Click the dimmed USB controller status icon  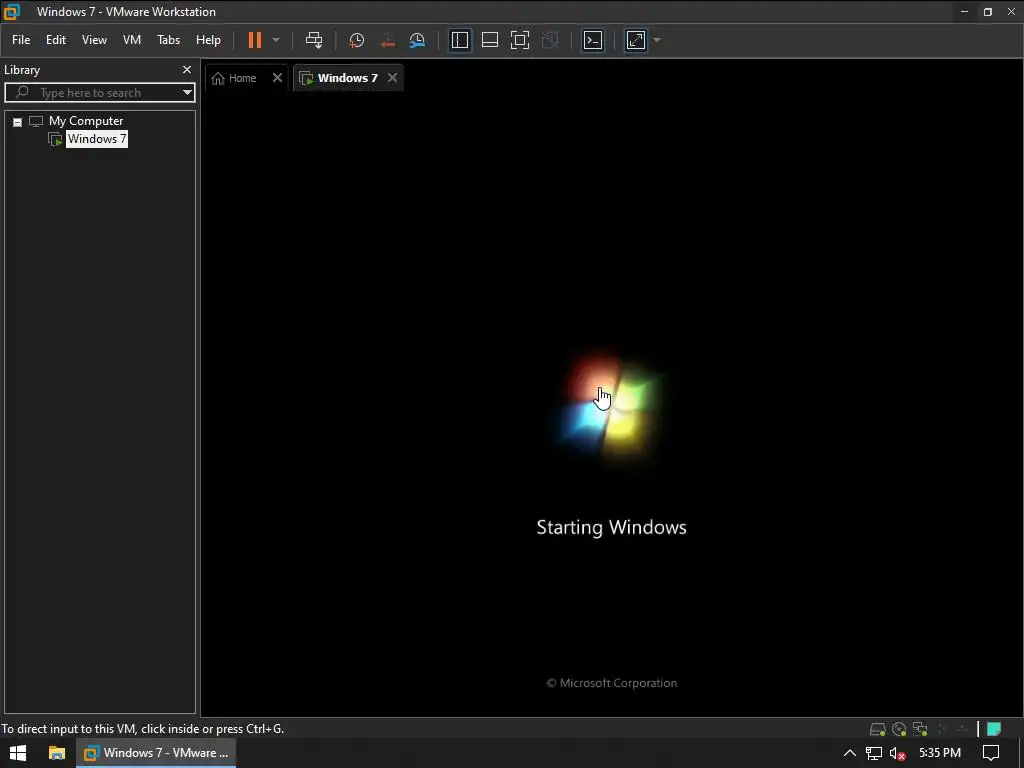point(962,729)
